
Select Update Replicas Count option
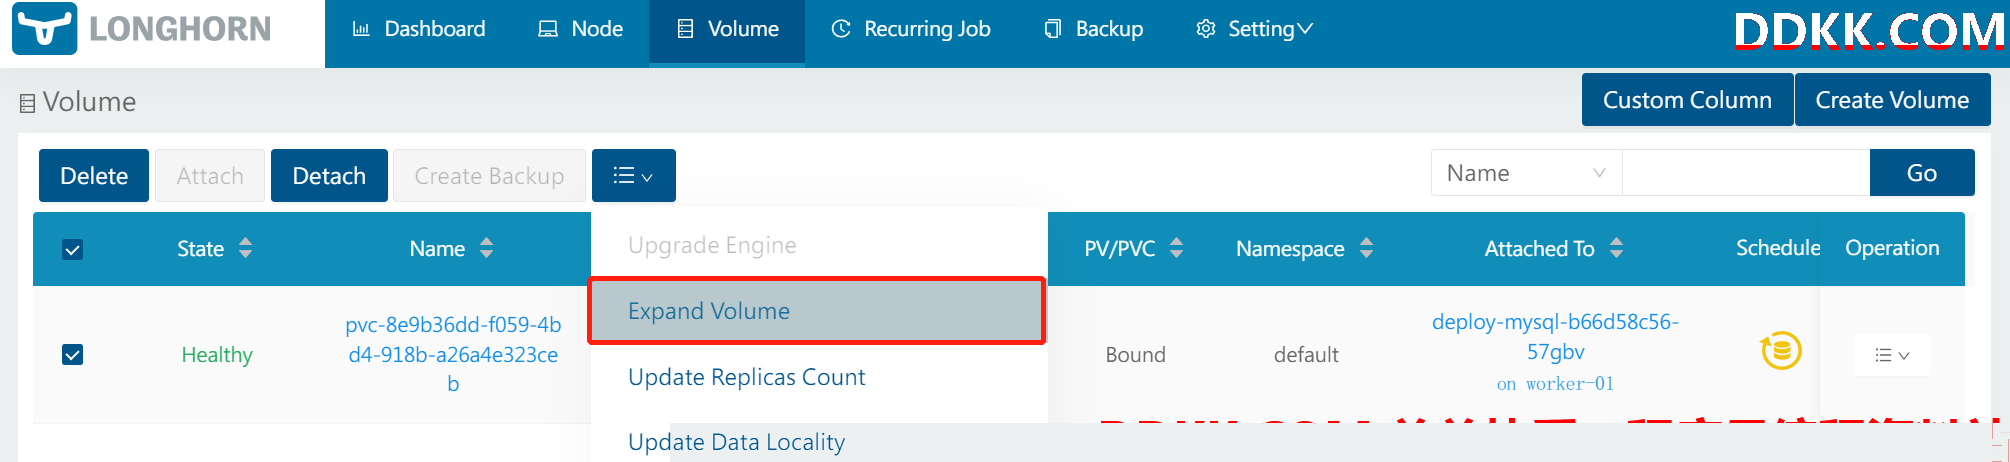click(747, 377)
